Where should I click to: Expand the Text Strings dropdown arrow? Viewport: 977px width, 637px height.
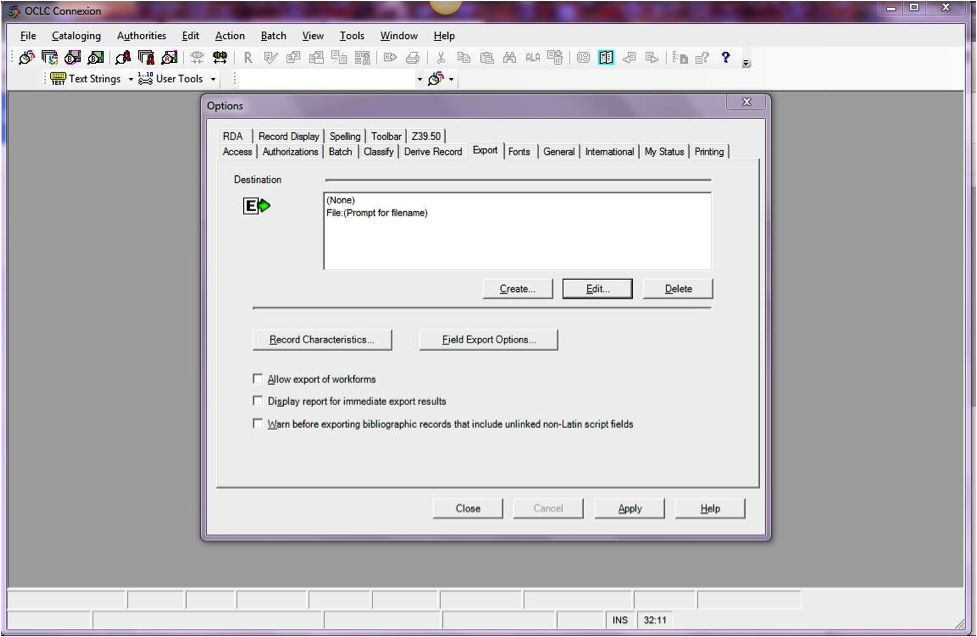tap(131, 79)
